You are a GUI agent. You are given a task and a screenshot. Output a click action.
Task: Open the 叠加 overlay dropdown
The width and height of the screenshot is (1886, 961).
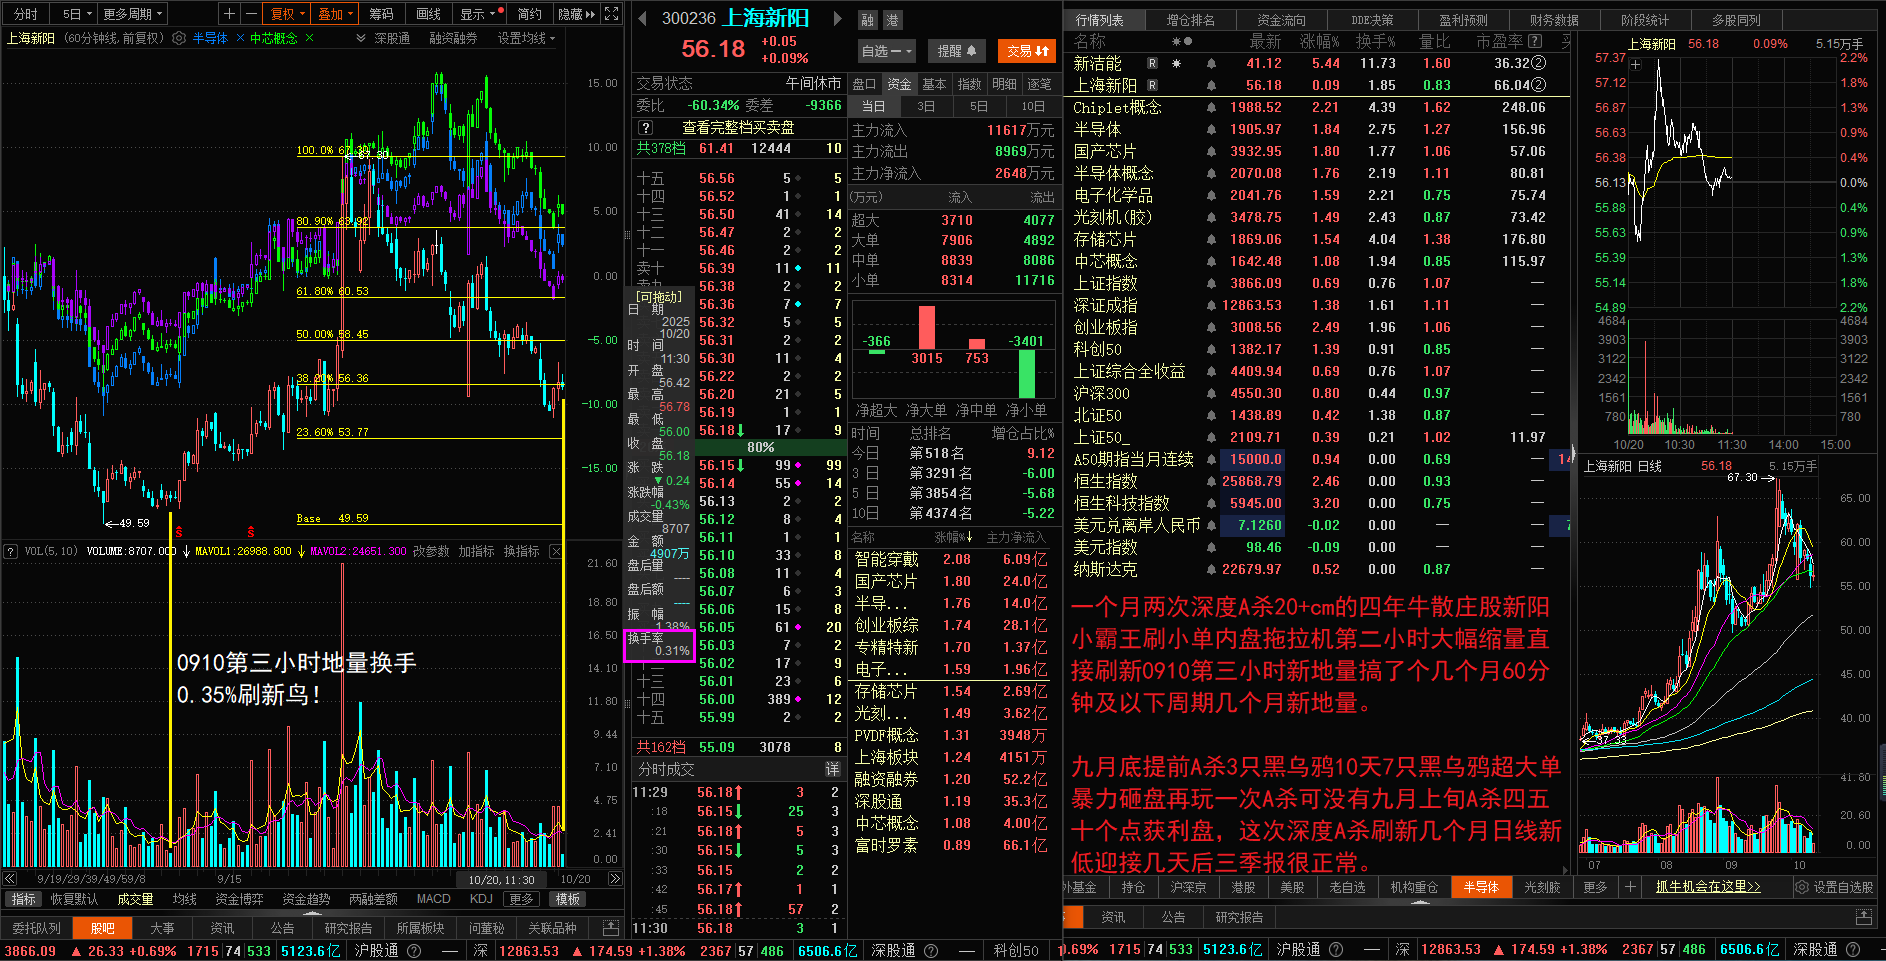tap(335, 14)
